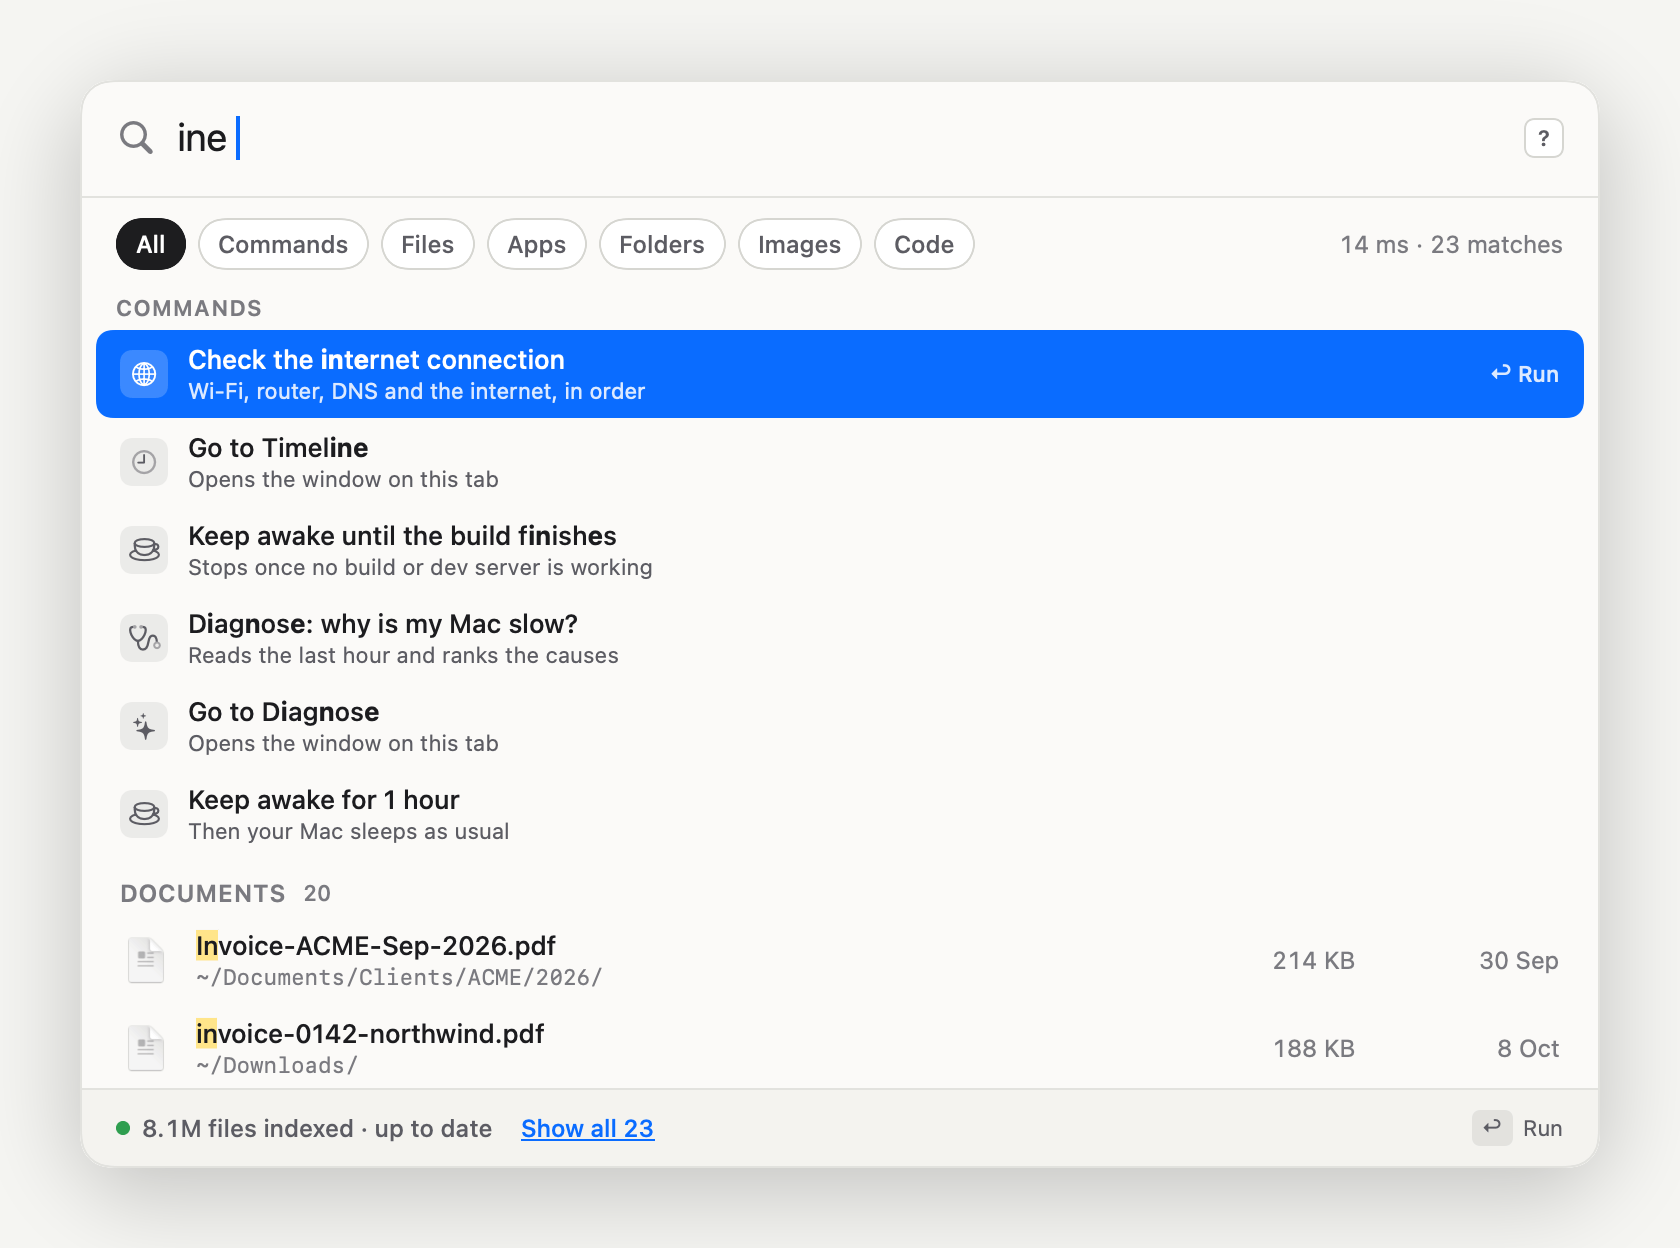Click the Check the internet connection title

click(x=376, y=360)
